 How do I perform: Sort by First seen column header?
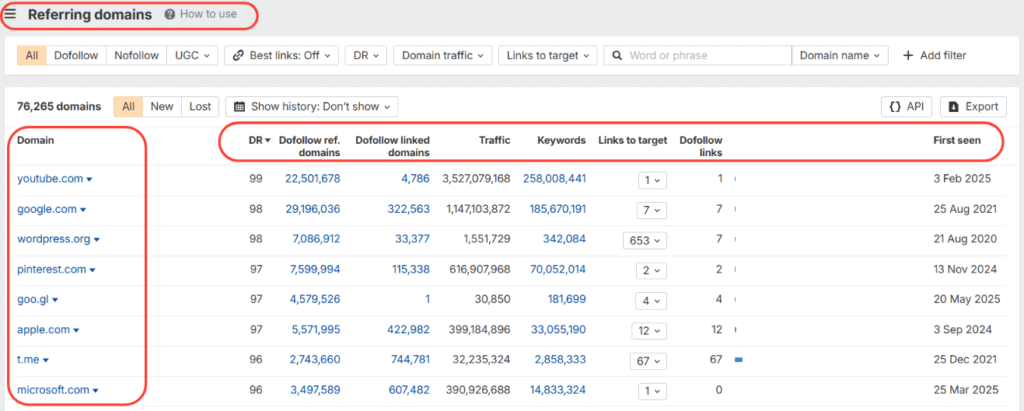pos(957,140)
